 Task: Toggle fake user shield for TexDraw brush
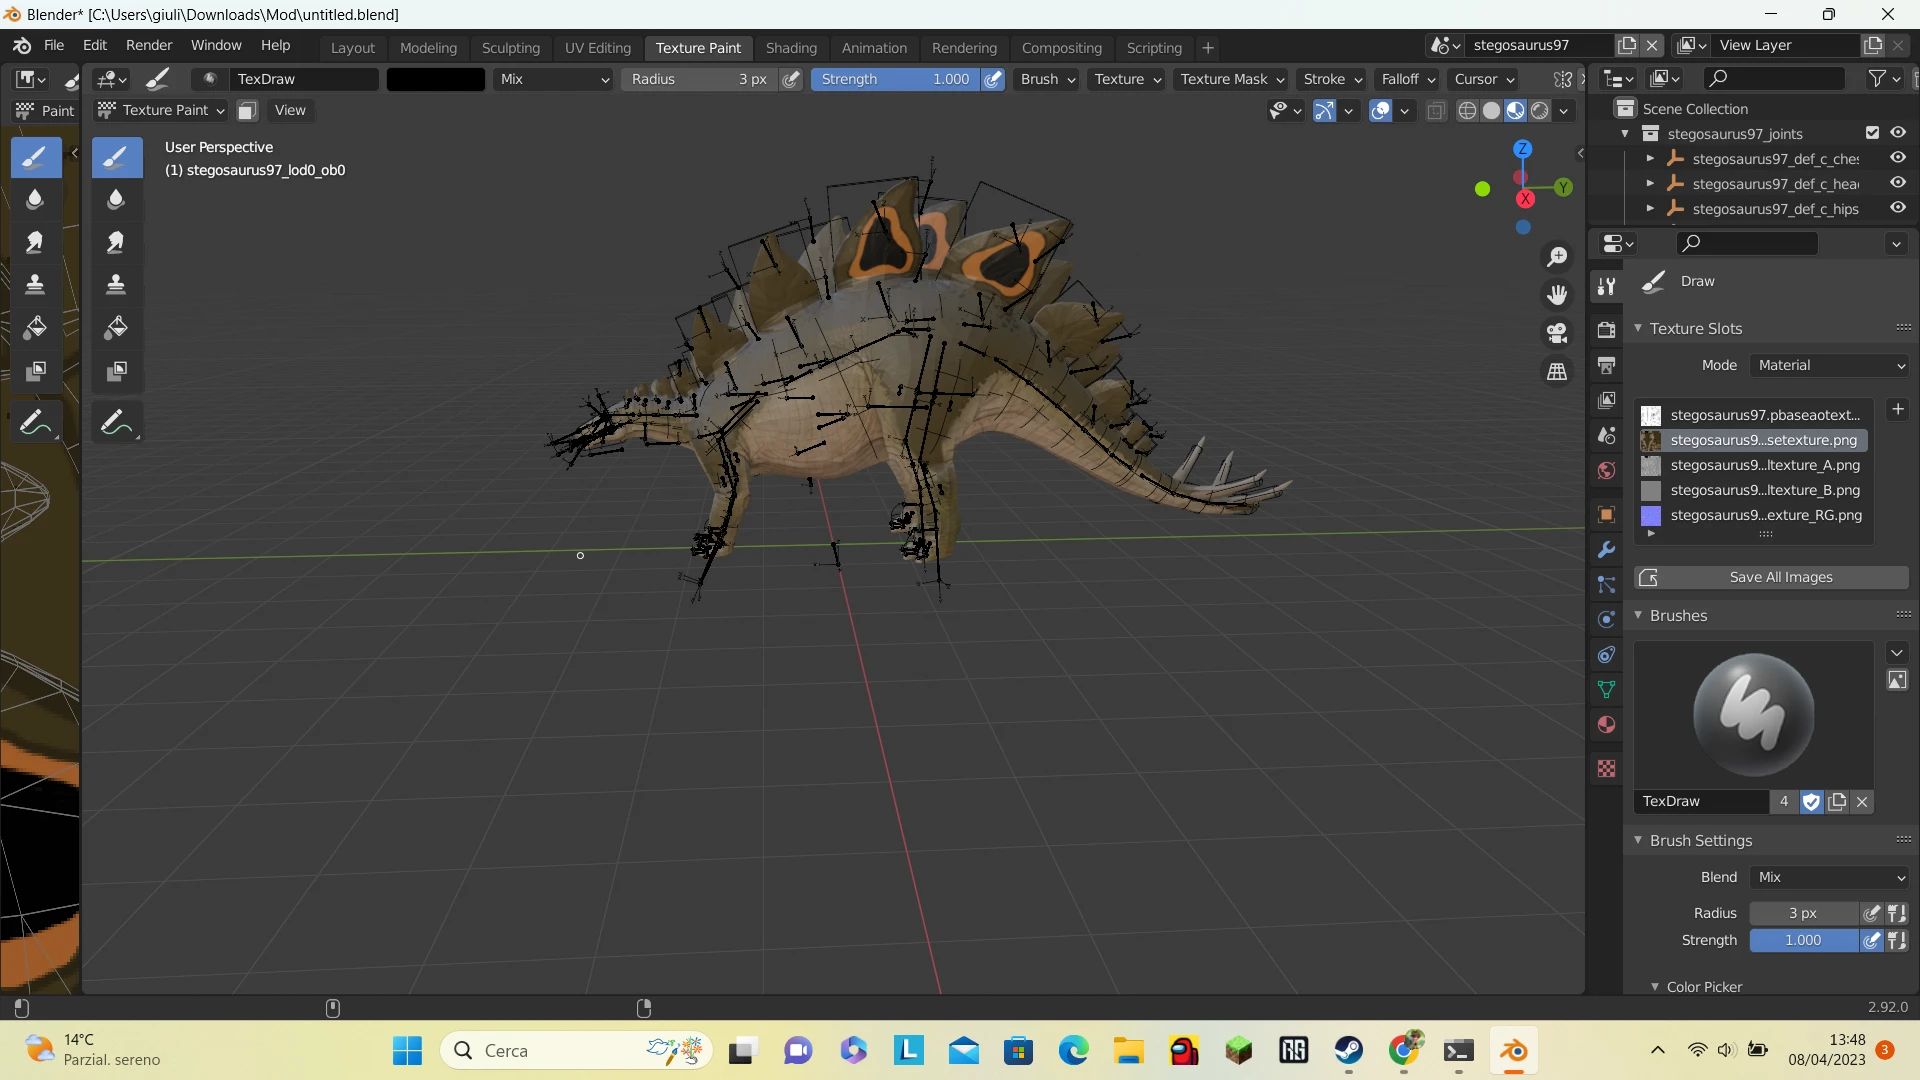pyautogui.click(x=1811, y=801)
